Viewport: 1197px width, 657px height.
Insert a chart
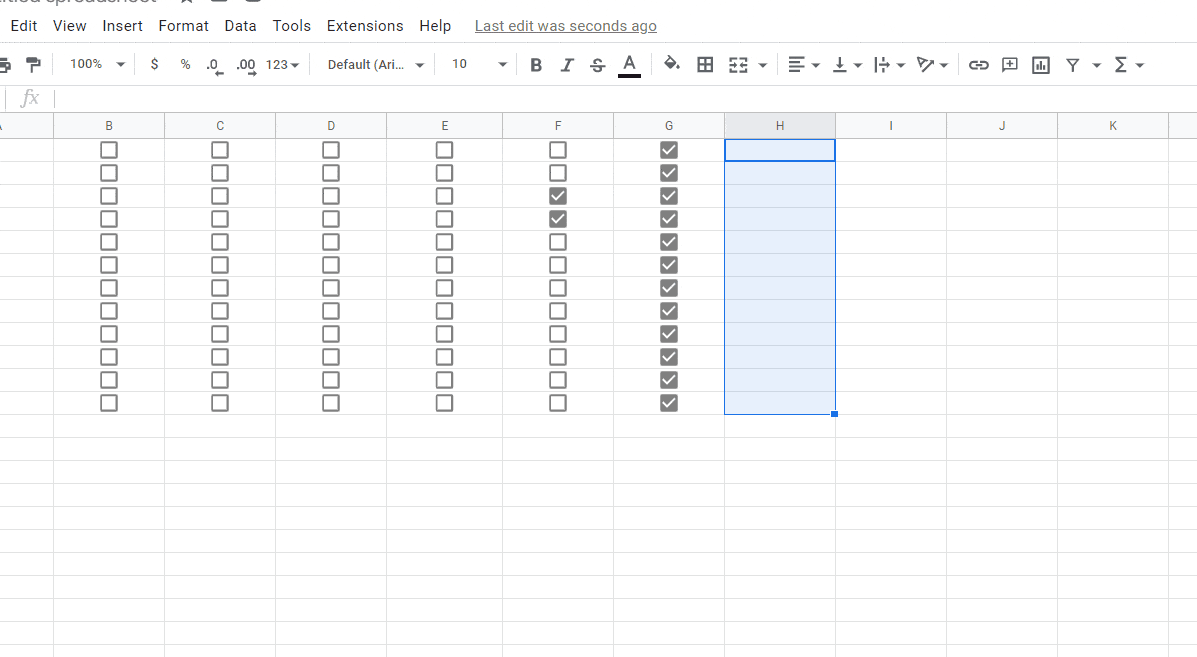(1040, 64)
